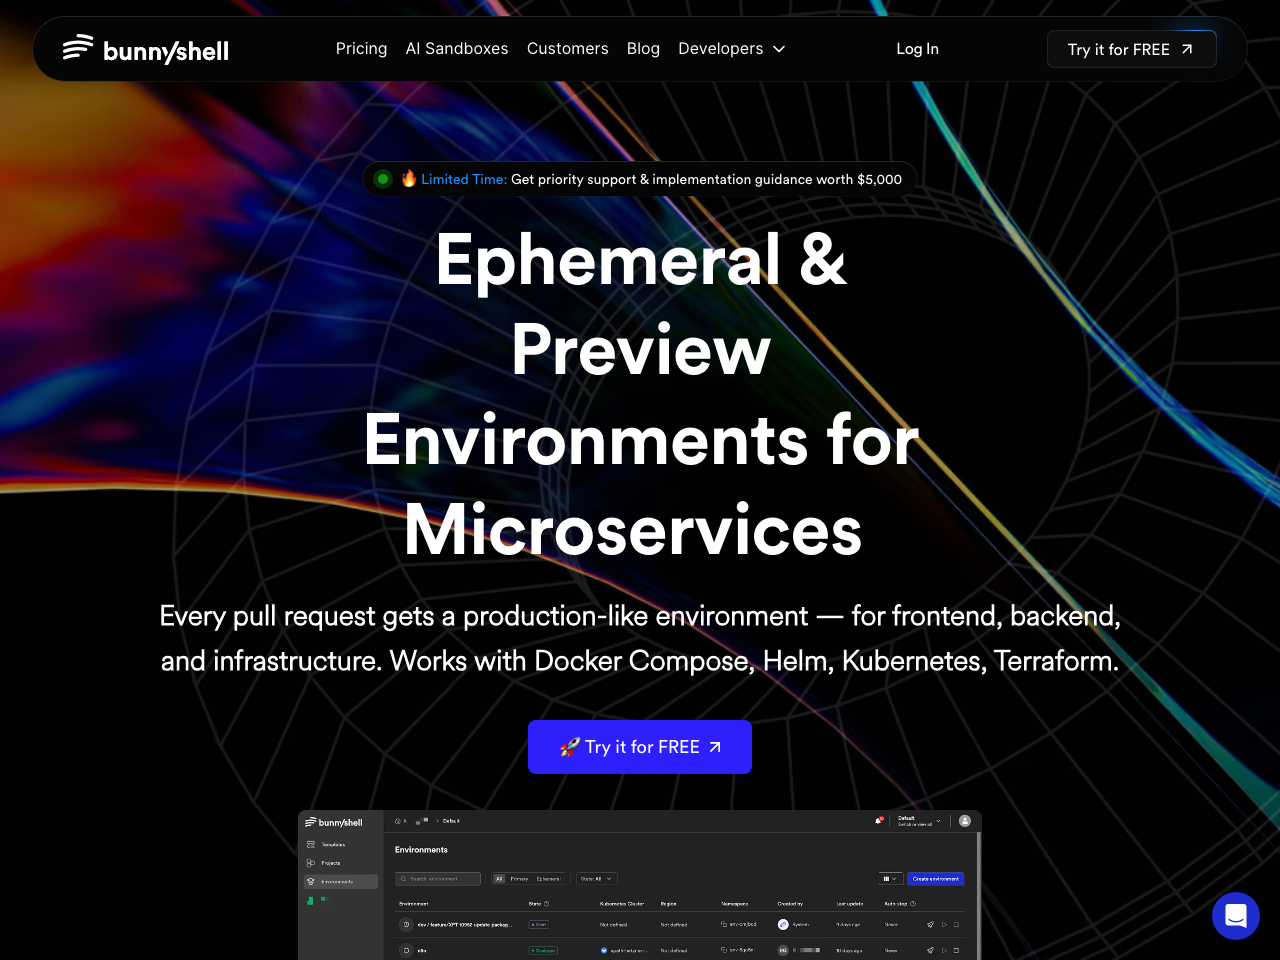Click the green status dot in the banner

[x=383, y=179]
